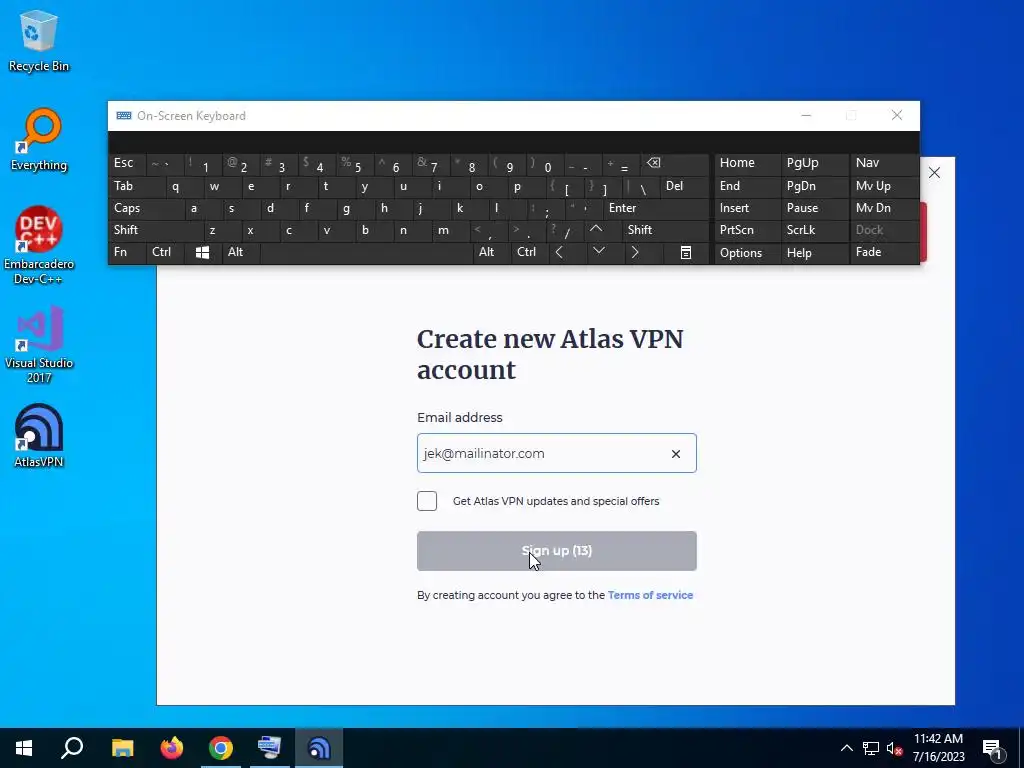Open Google Chrome from the taskbar
The image size is (1024, 768).
click(221, 748)
